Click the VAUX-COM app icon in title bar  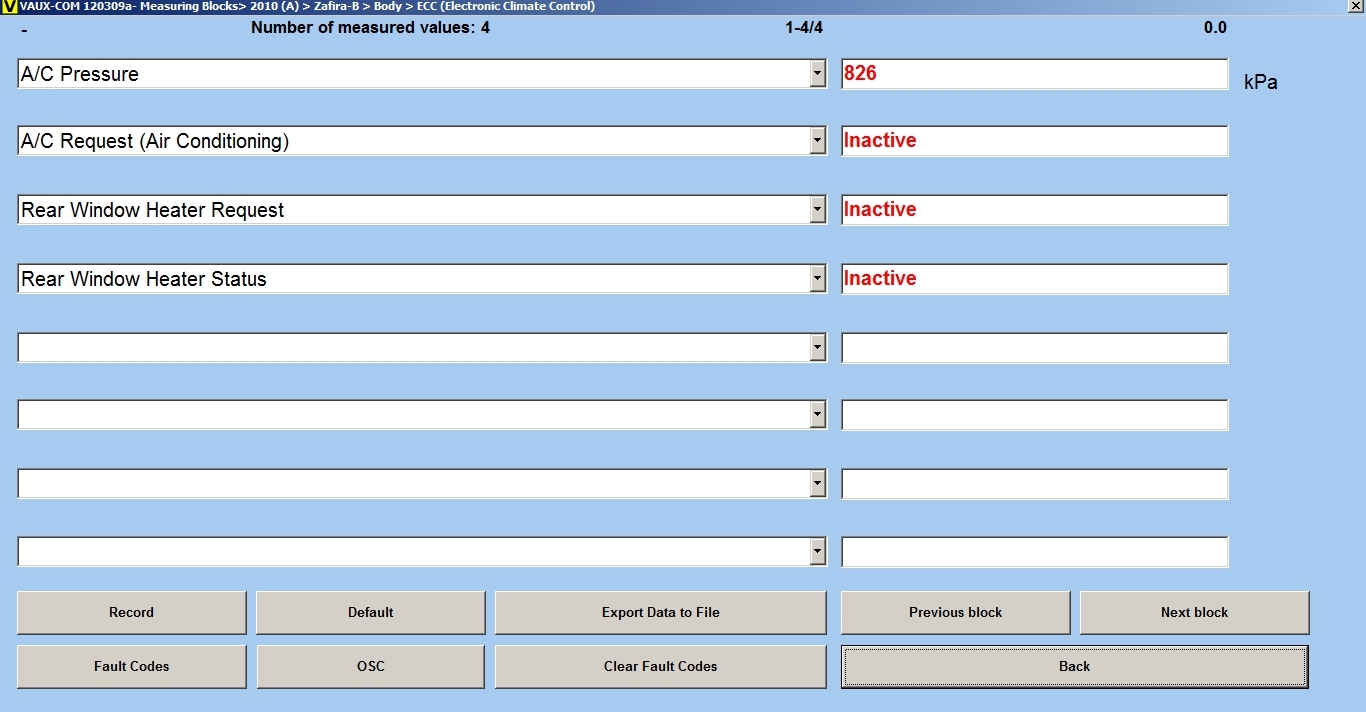coord(9,6)
